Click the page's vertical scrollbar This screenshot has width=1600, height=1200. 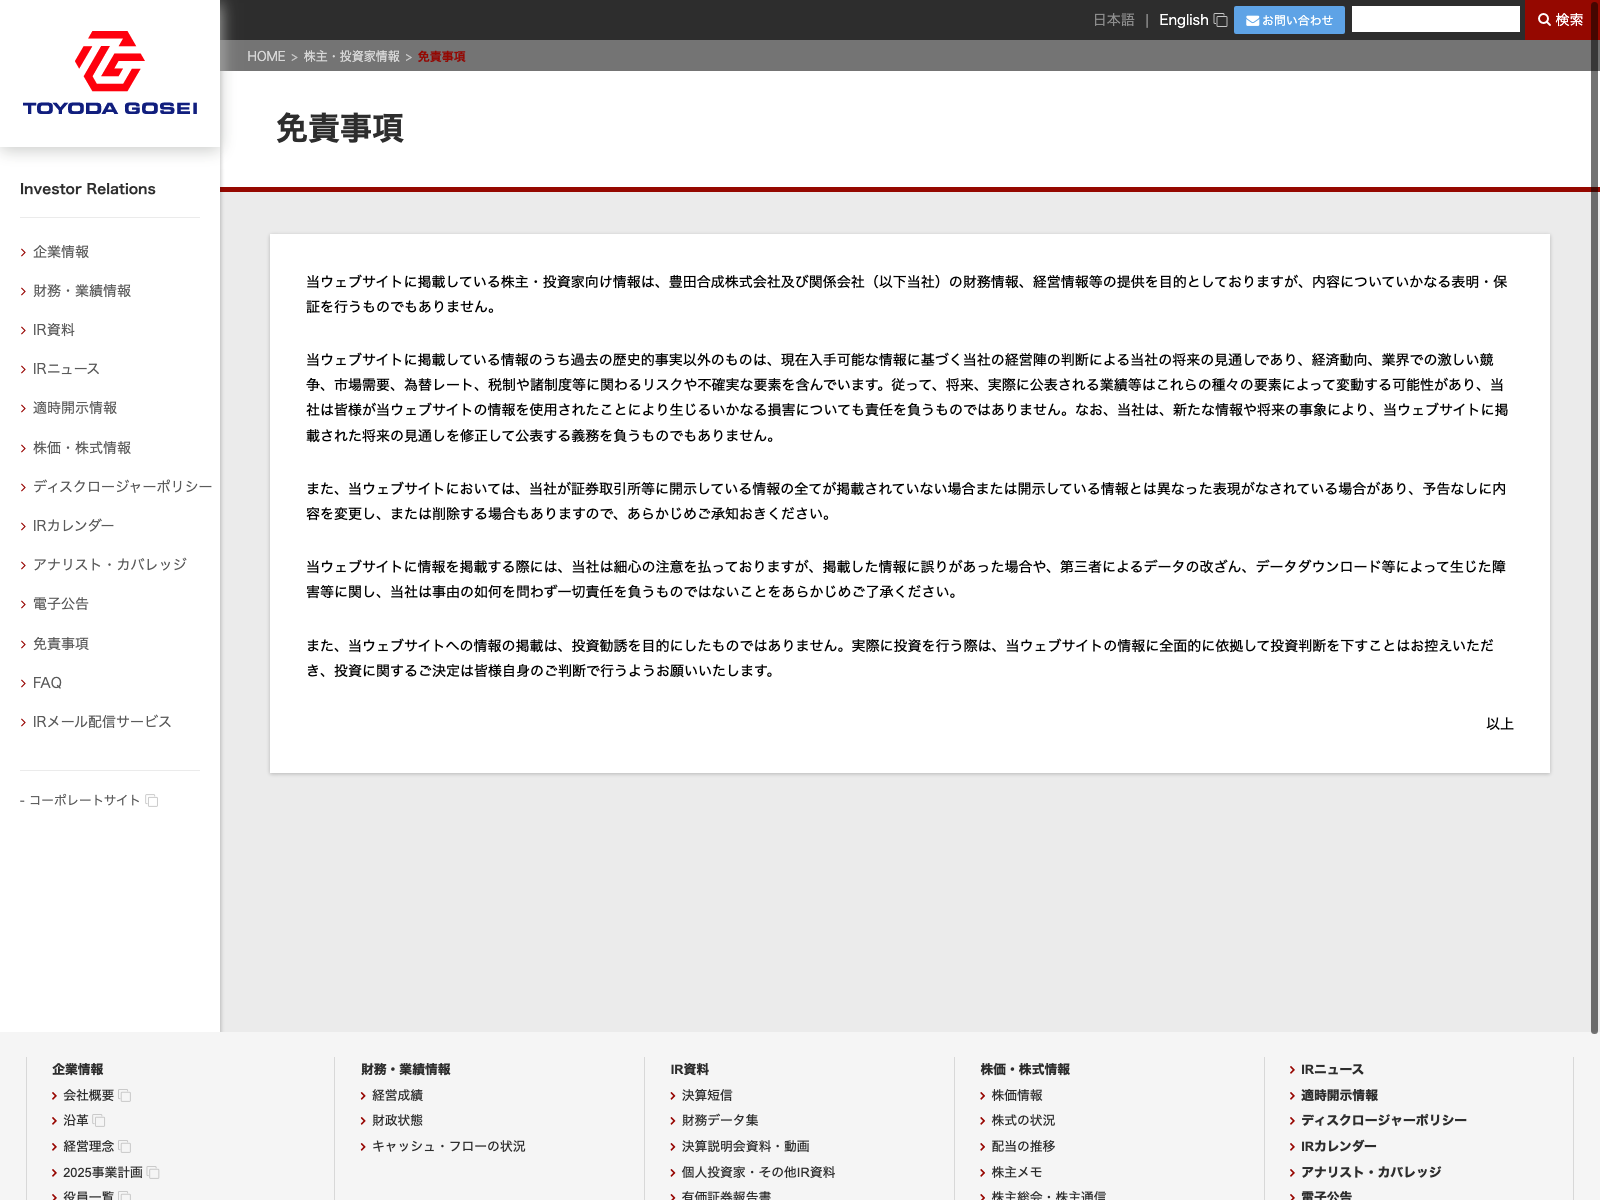click(1594, 500)
